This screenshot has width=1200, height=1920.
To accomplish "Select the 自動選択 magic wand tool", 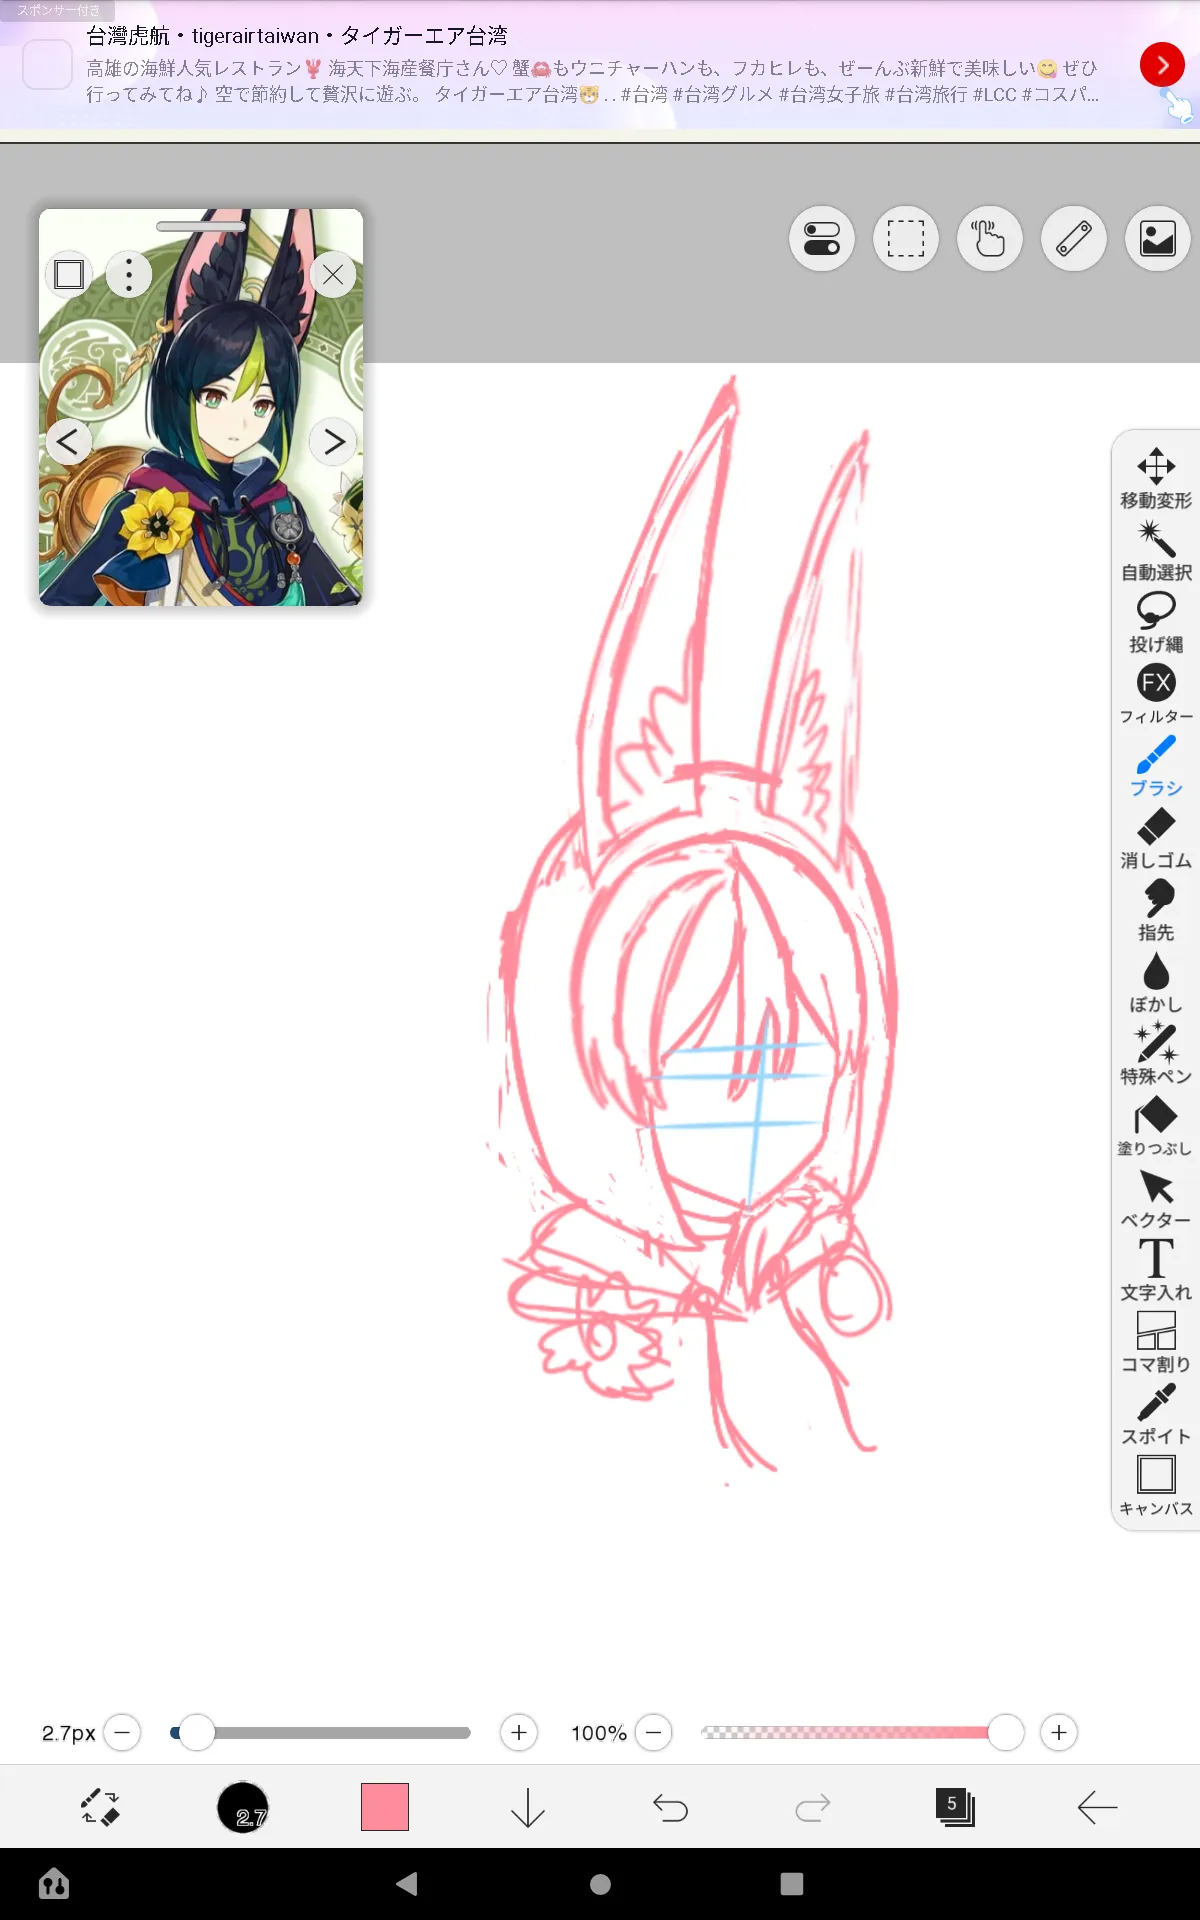I will (1156, 550).
